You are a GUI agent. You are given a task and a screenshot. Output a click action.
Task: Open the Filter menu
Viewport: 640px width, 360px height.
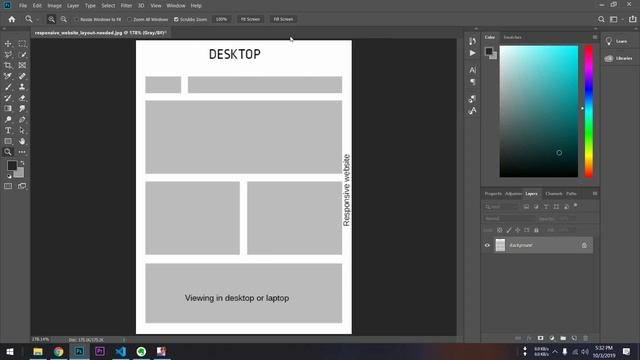[x=127, y=6]
